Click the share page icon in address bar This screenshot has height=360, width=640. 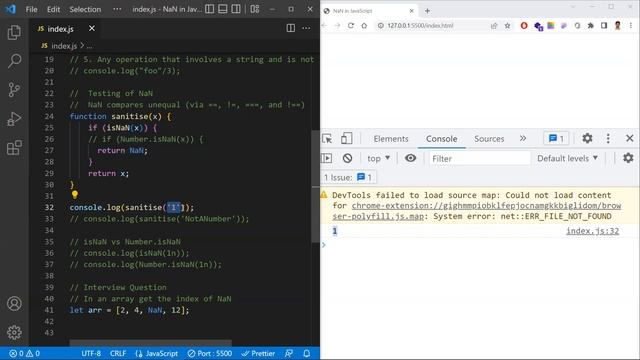pyautogui.click(x=494, y=26)
